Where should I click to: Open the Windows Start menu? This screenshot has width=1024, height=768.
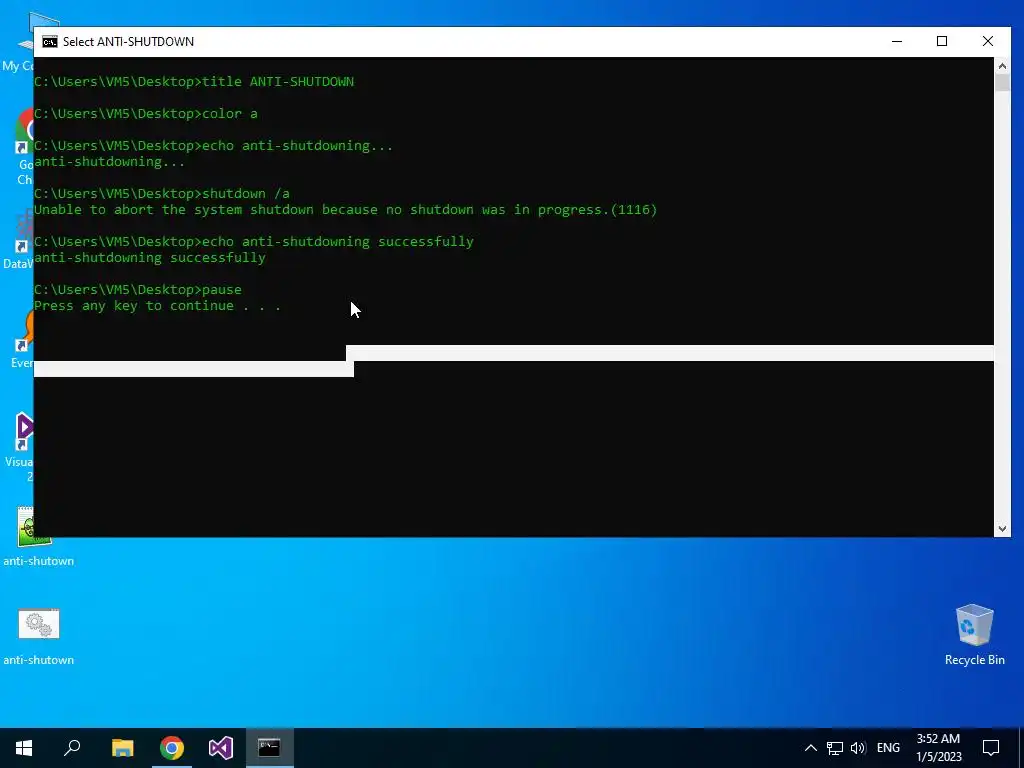click(24, 748)
